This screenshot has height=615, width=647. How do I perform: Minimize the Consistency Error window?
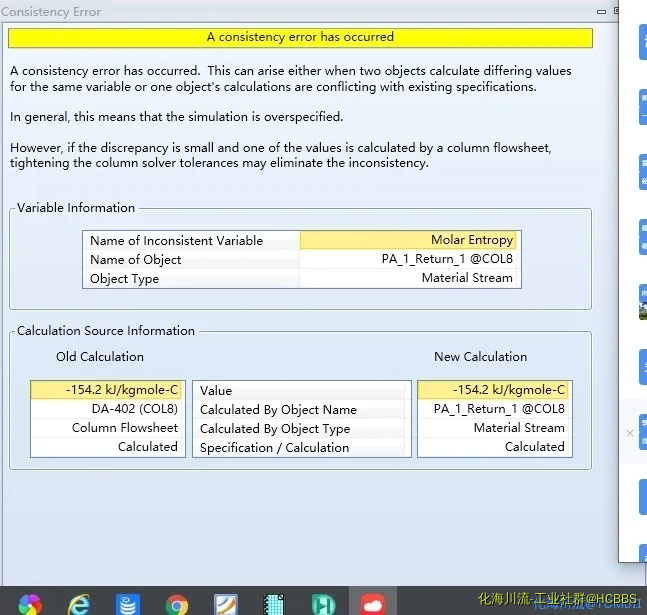pos(600,12)
